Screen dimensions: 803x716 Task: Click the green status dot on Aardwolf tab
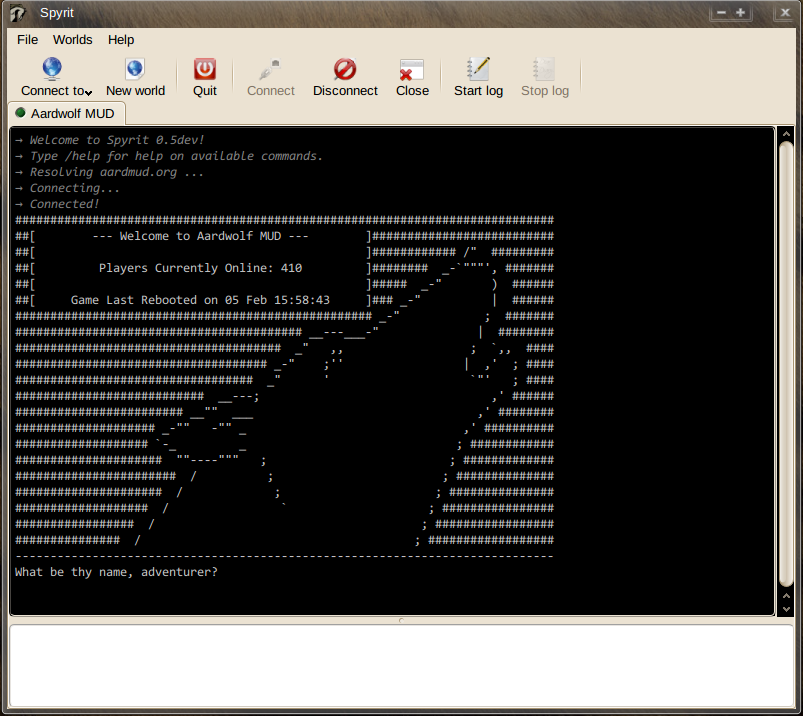coord(20,113)
